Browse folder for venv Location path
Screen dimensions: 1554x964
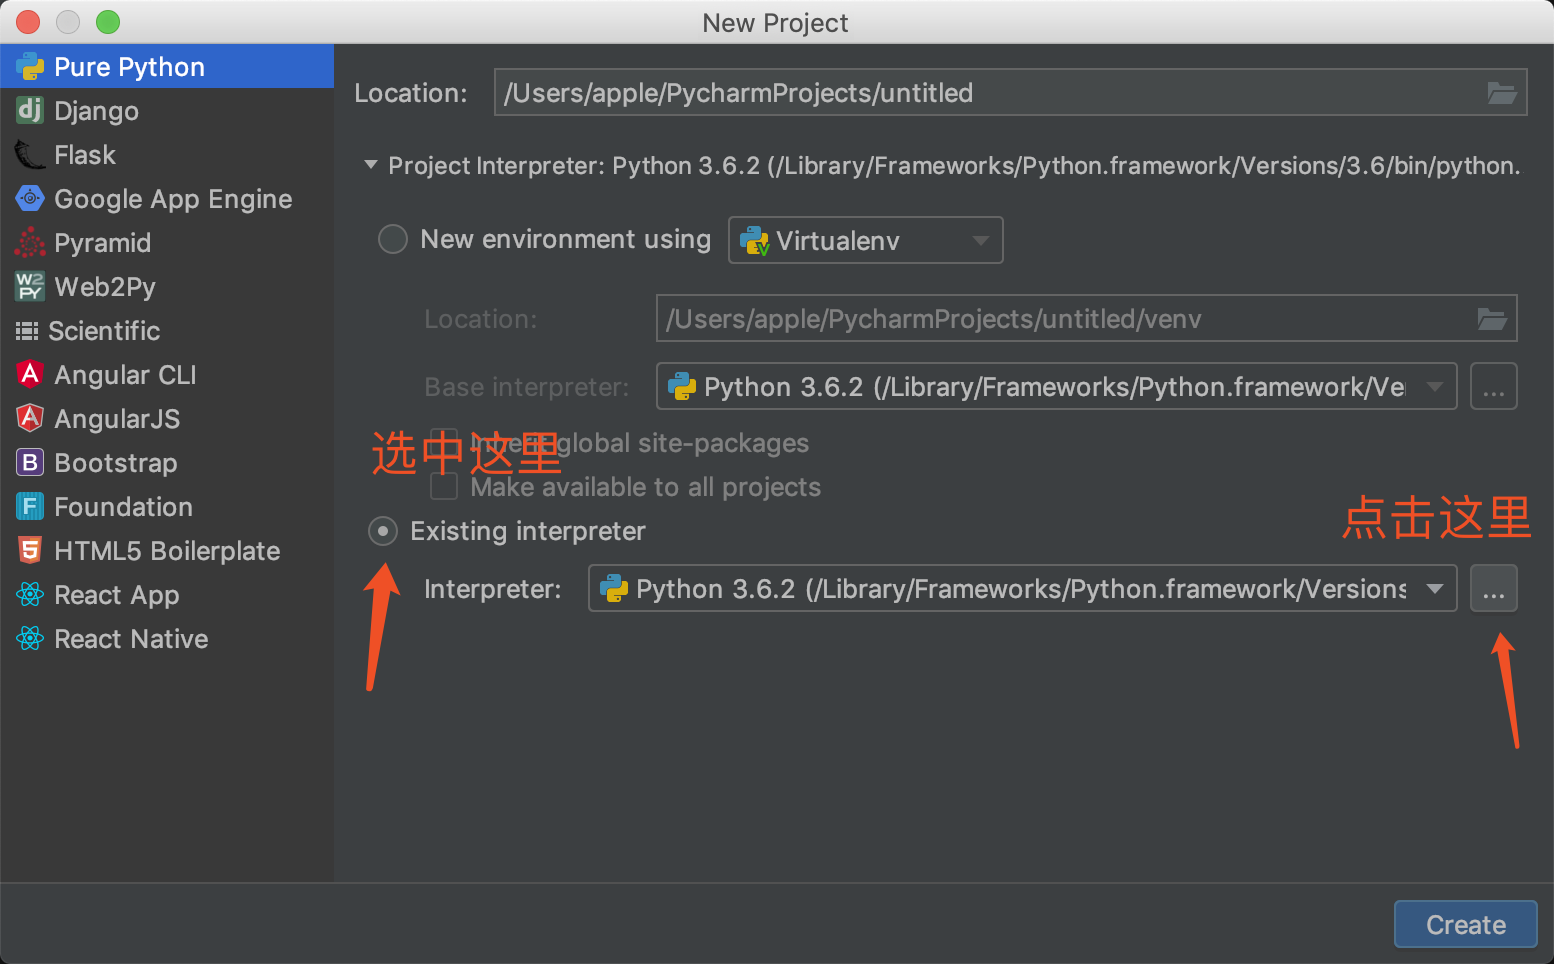click(1492, 319)
